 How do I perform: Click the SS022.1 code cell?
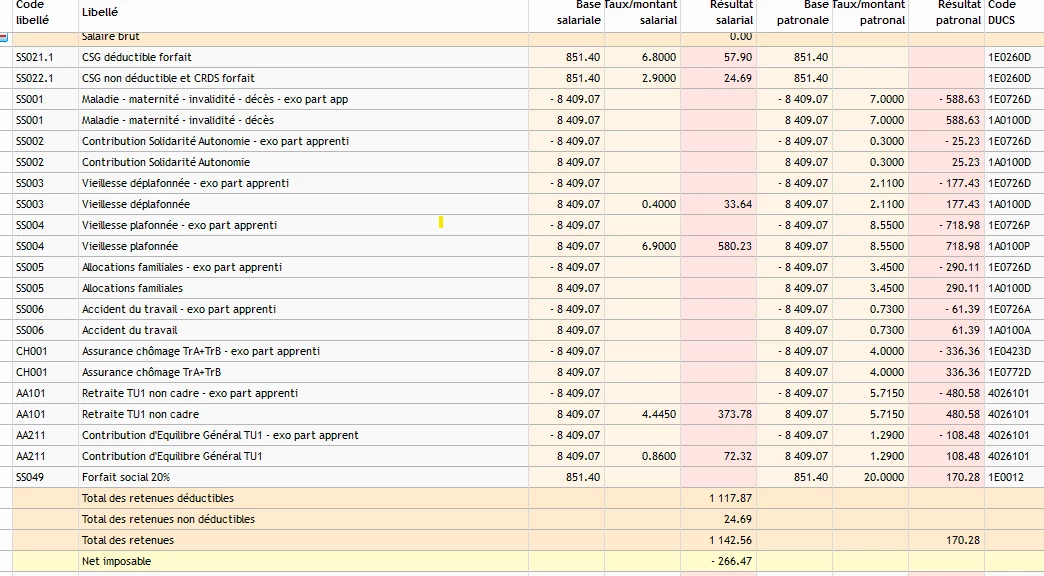[x=35, y=78]
